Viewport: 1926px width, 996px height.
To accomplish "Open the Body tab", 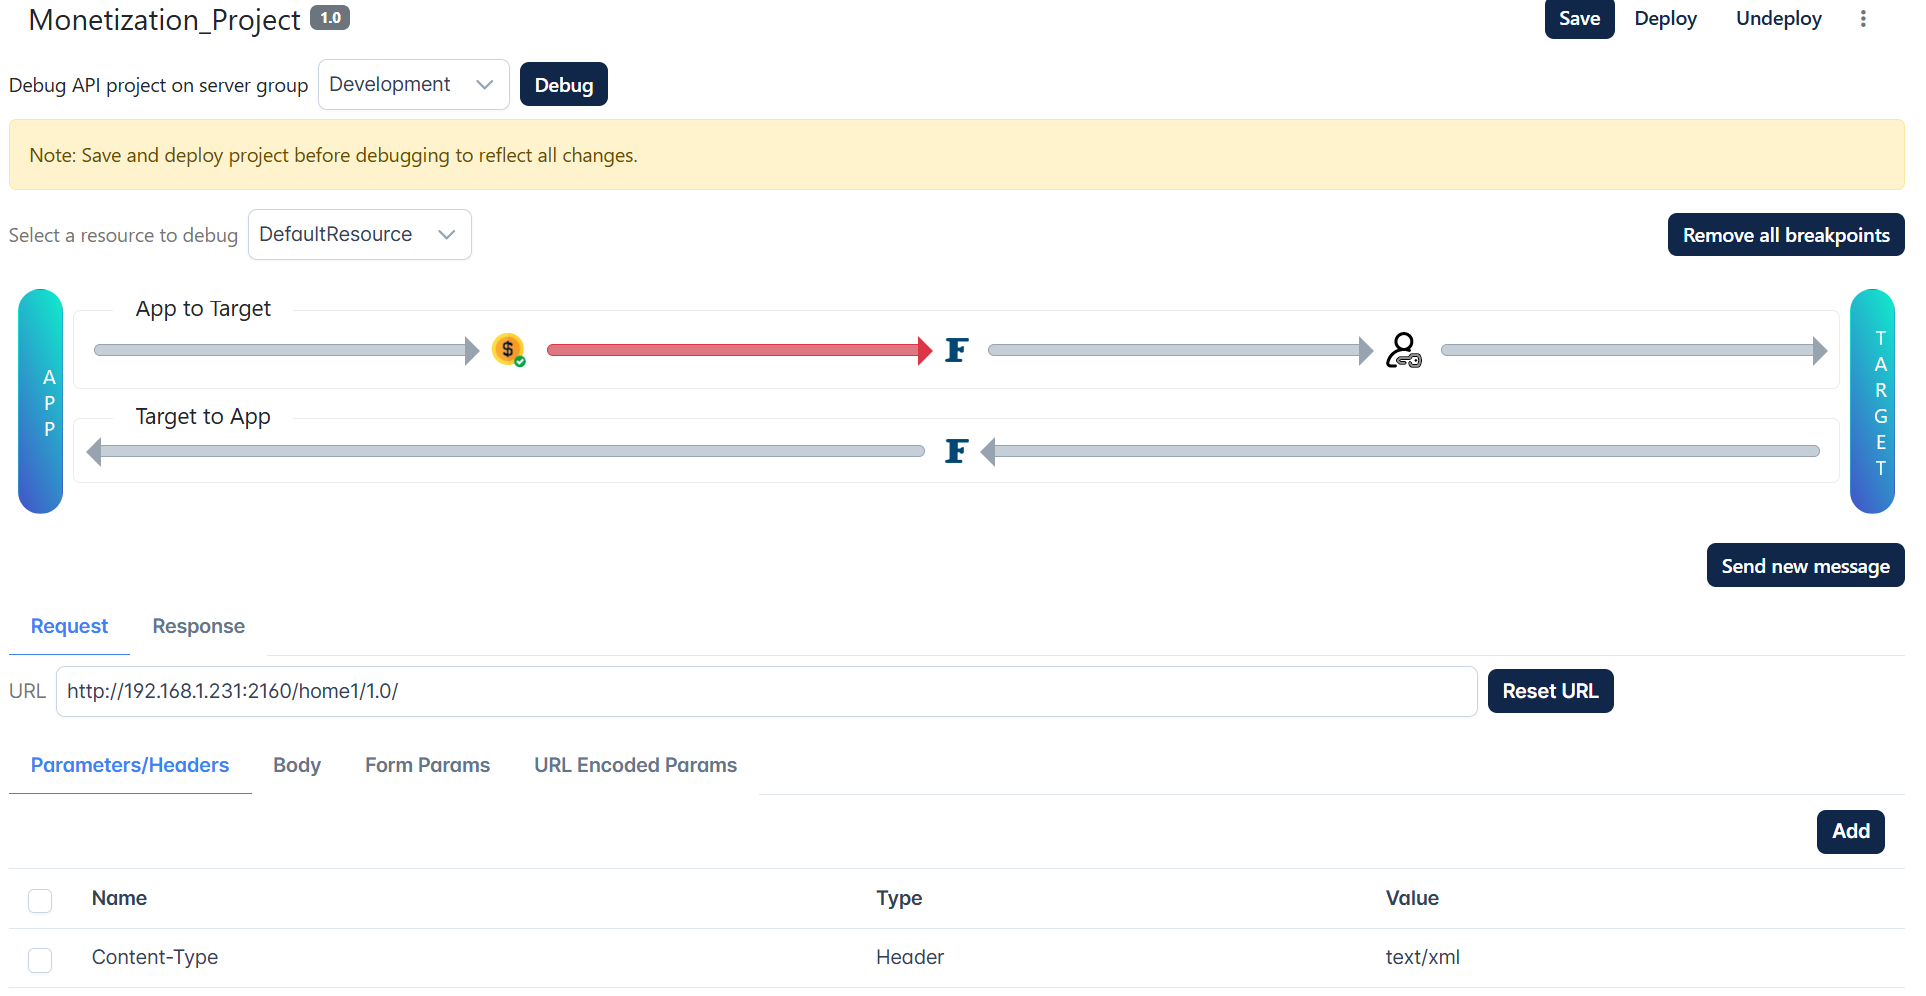I will pos(297,766).
